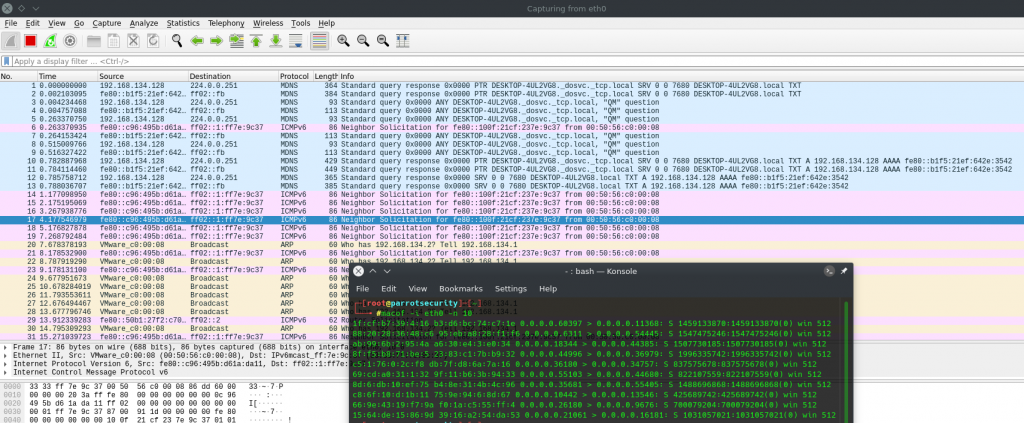Expand Internet Control Message Protocol v6 row

pyautogui.click(x=6, y=372)
